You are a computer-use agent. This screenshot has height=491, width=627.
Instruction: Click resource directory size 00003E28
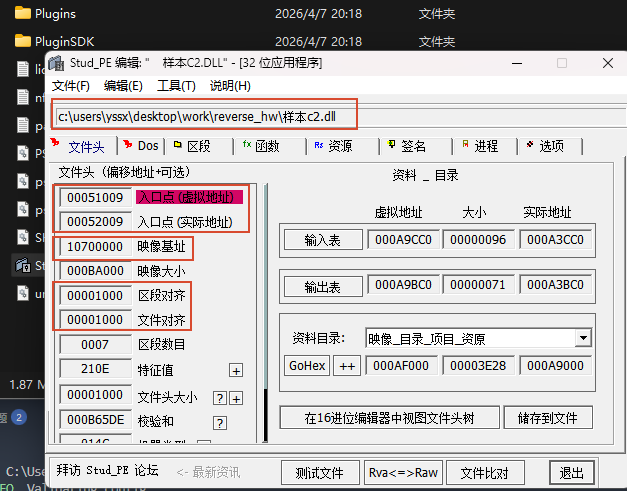478,365
